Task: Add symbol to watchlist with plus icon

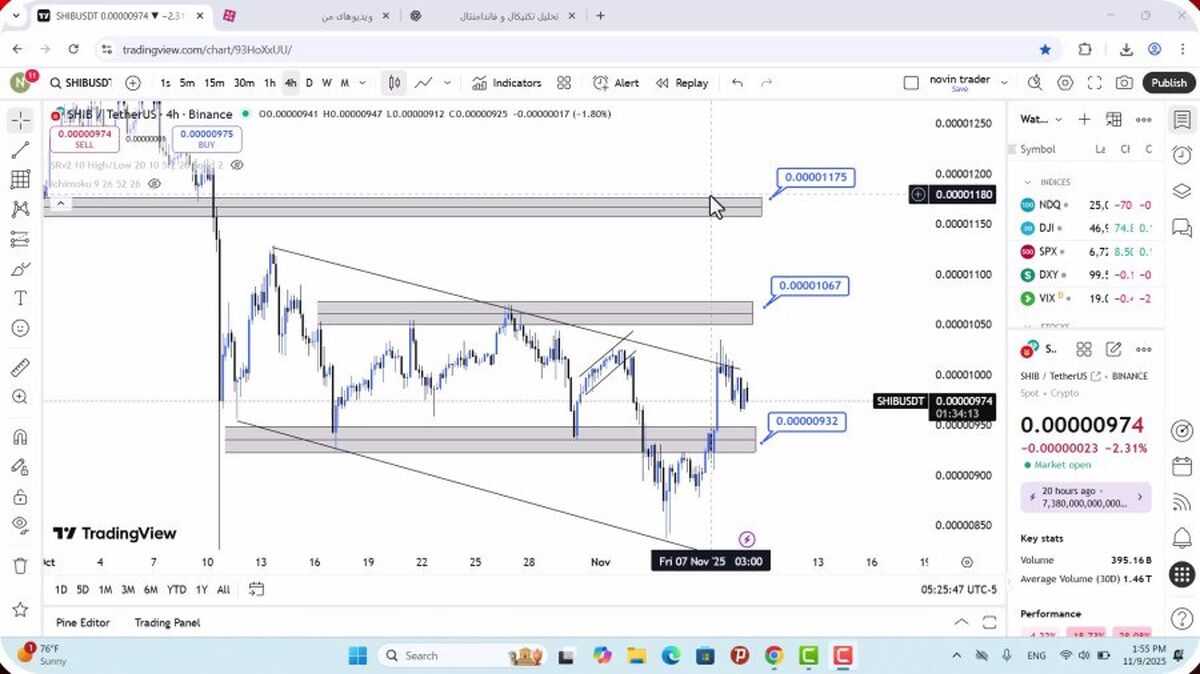Action: pyautogui.click(x=1084, y=119)
